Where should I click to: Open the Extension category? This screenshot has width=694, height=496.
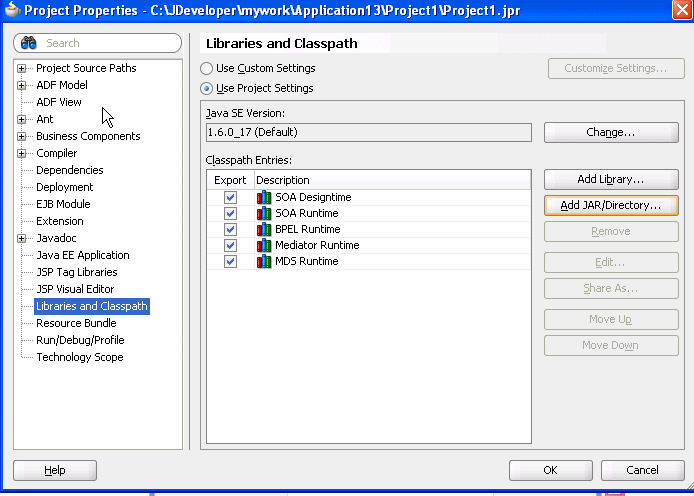(x=60, y=221)
